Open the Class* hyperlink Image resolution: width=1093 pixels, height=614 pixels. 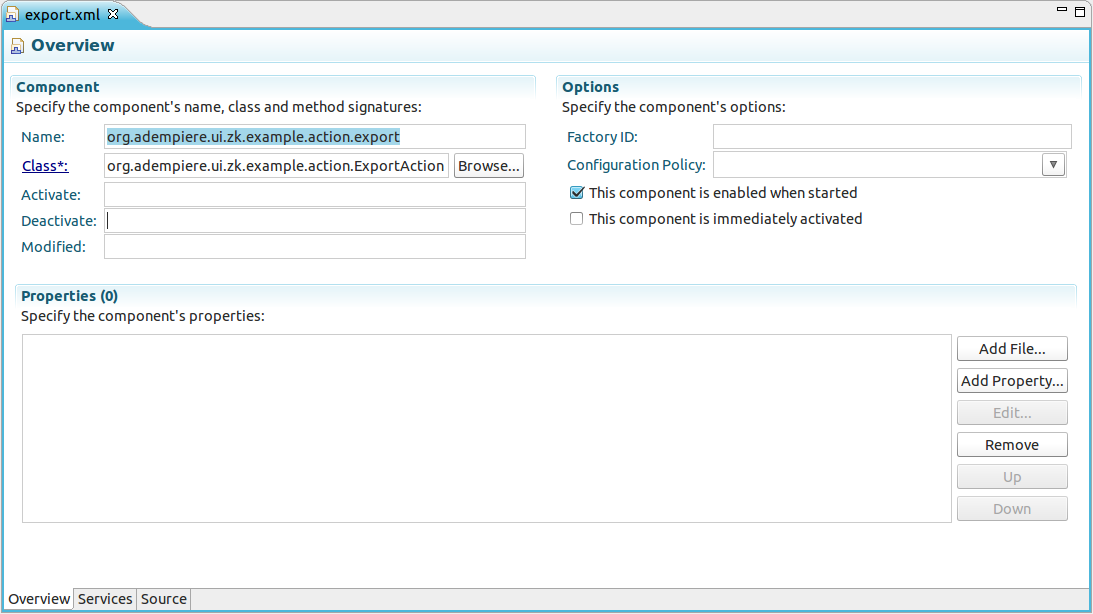click(44, 166)
